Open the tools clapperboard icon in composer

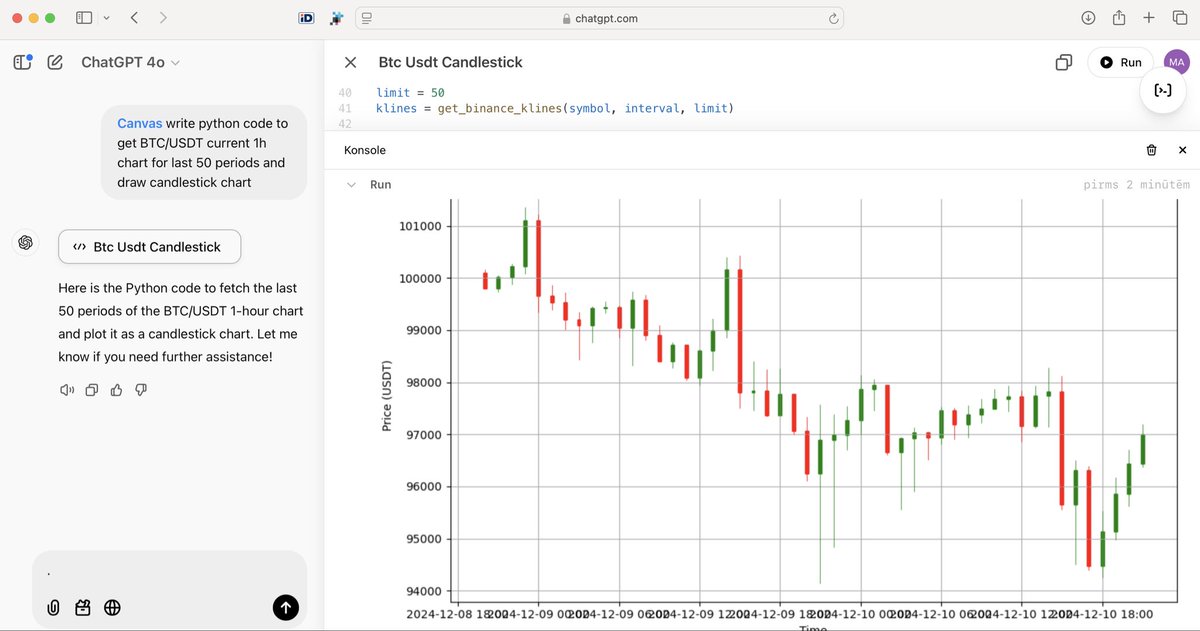(x=83, y=607)
